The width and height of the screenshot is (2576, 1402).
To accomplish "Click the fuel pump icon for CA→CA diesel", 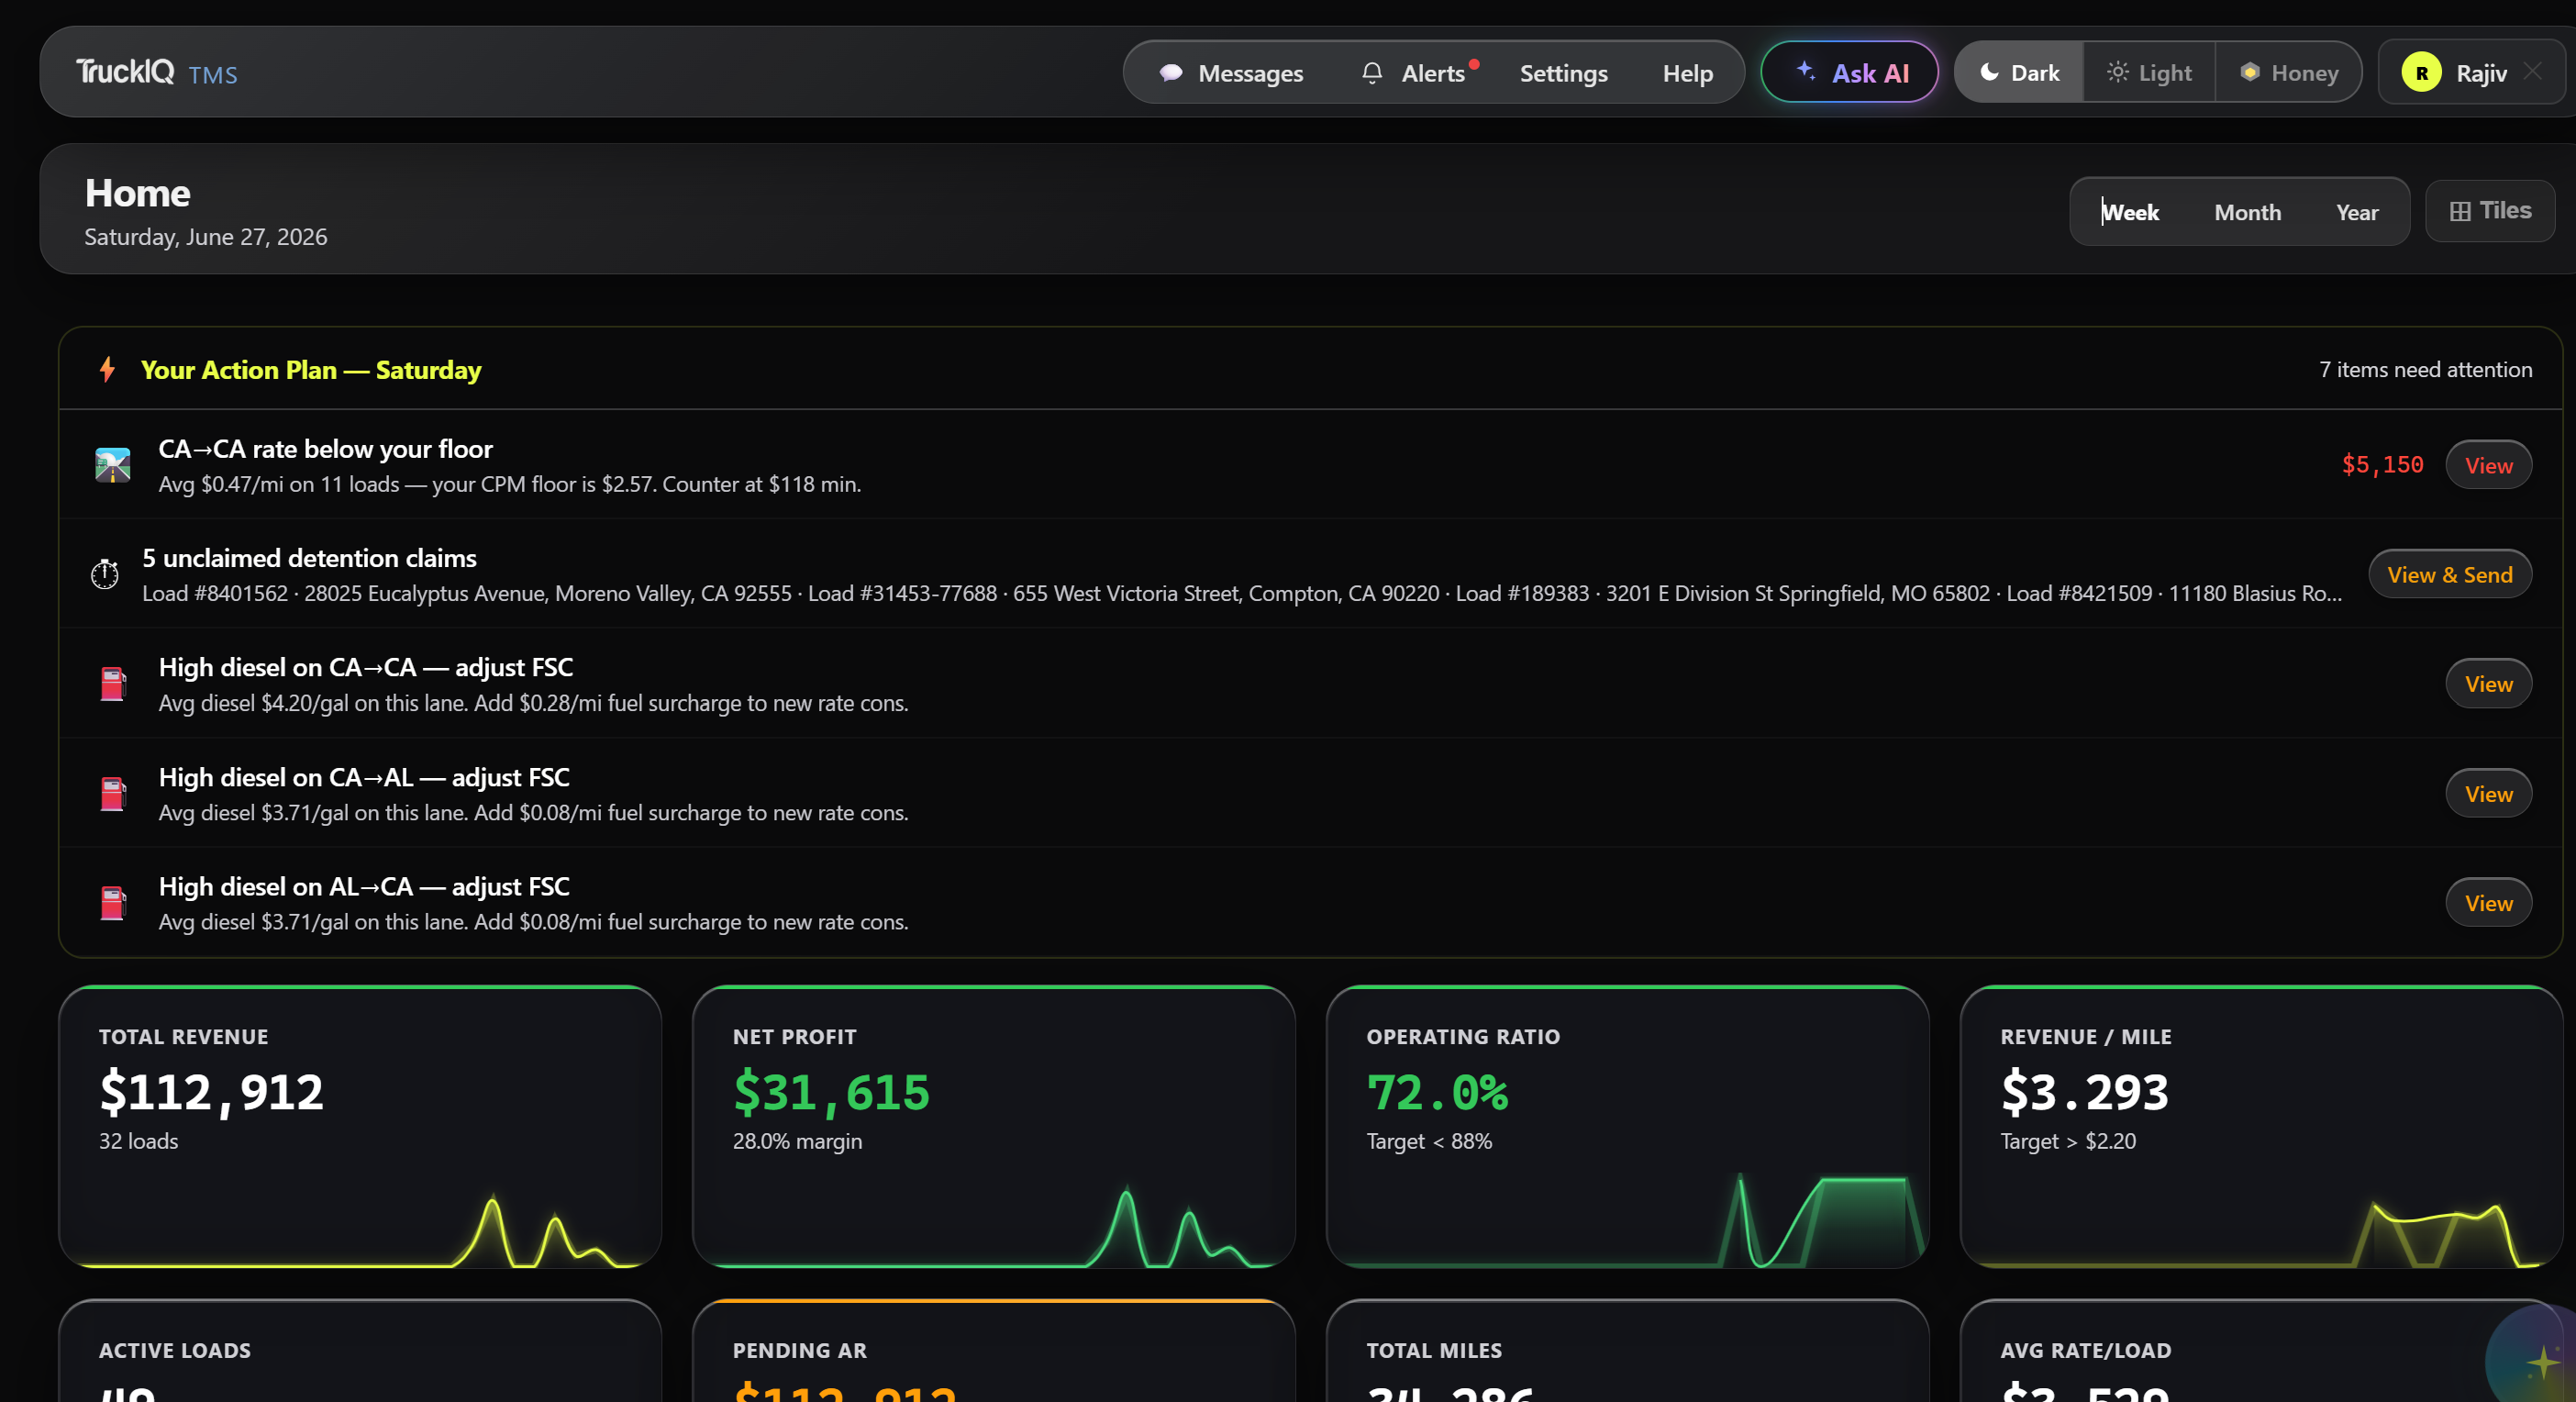I will 113,684.
